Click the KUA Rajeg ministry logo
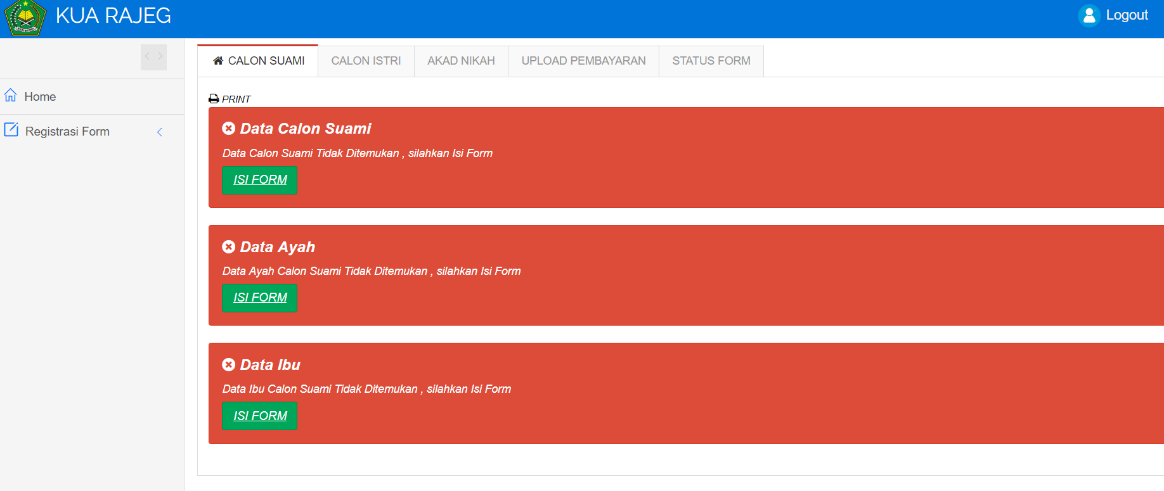The width and height of the screenshot is (1164, 491). 25,18
